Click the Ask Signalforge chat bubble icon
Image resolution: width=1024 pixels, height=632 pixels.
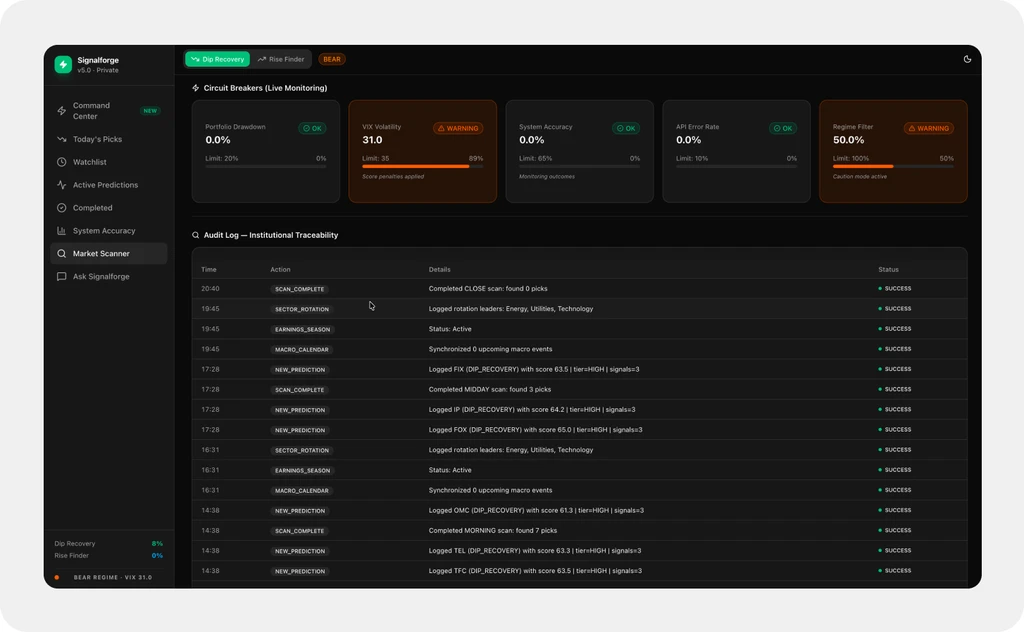(61, 276)
